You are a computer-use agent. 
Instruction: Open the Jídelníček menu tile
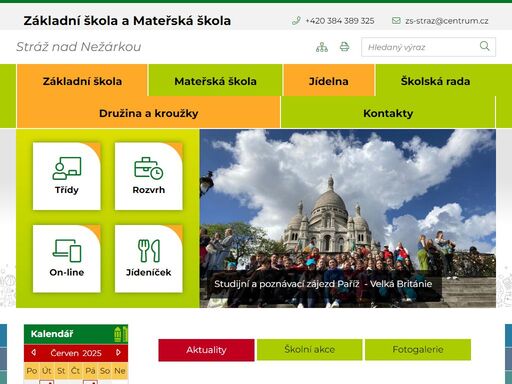coord(149,259)
